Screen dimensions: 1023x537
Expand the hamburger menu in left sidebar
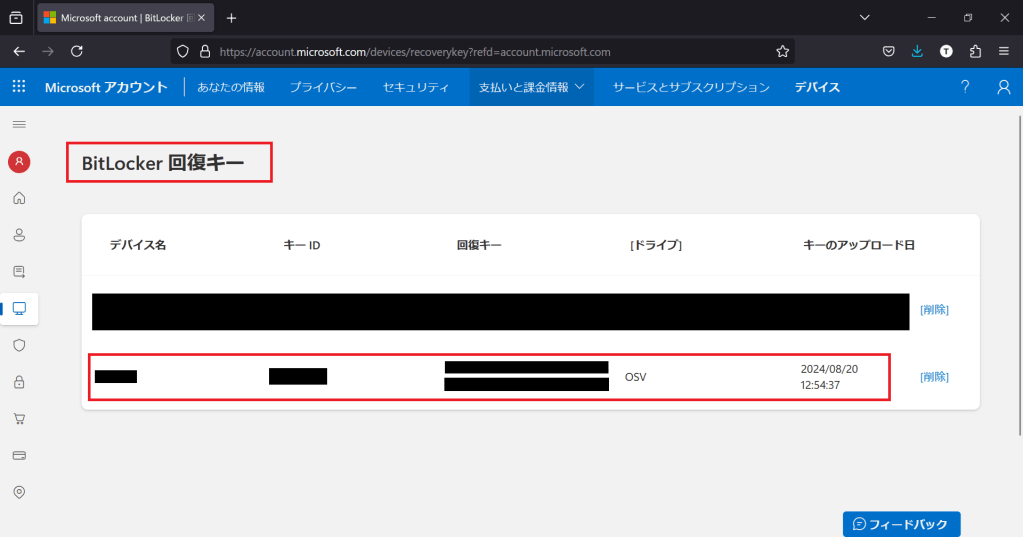click(19, 124)
